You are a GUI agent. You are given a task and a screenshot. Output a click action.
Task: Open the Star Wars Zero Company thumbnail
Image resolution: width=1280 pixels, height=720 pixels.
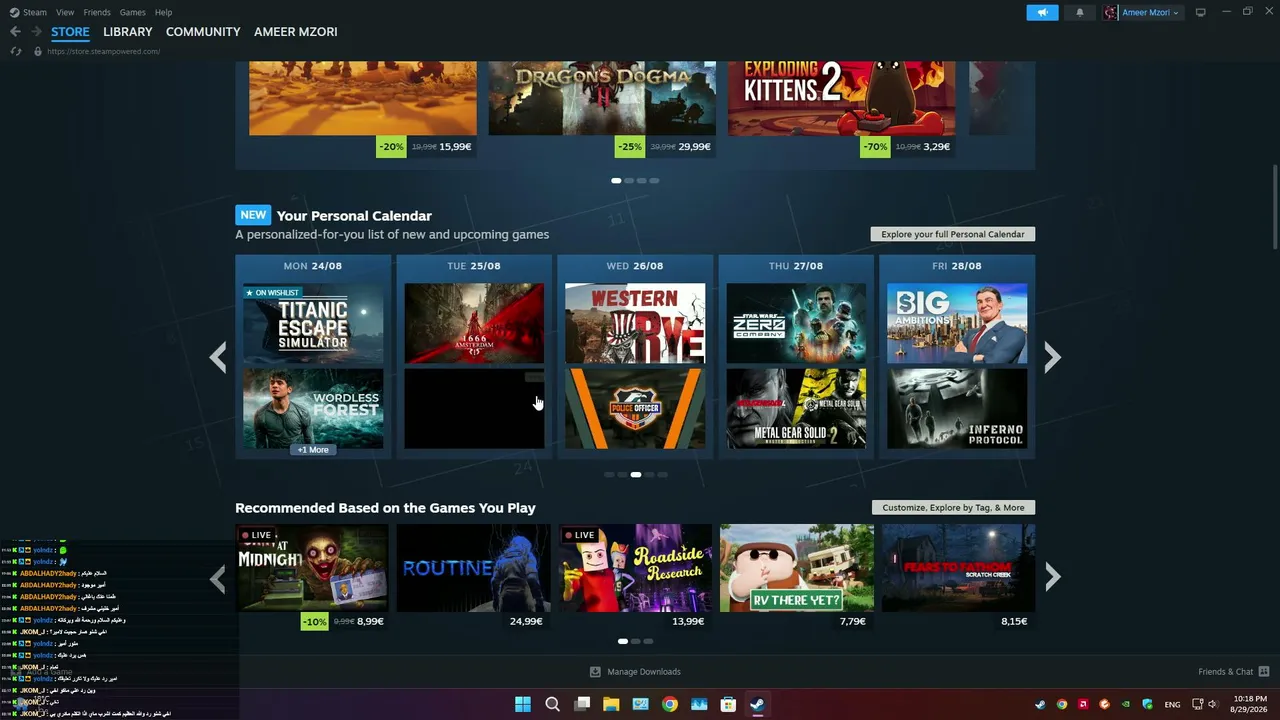796,323
